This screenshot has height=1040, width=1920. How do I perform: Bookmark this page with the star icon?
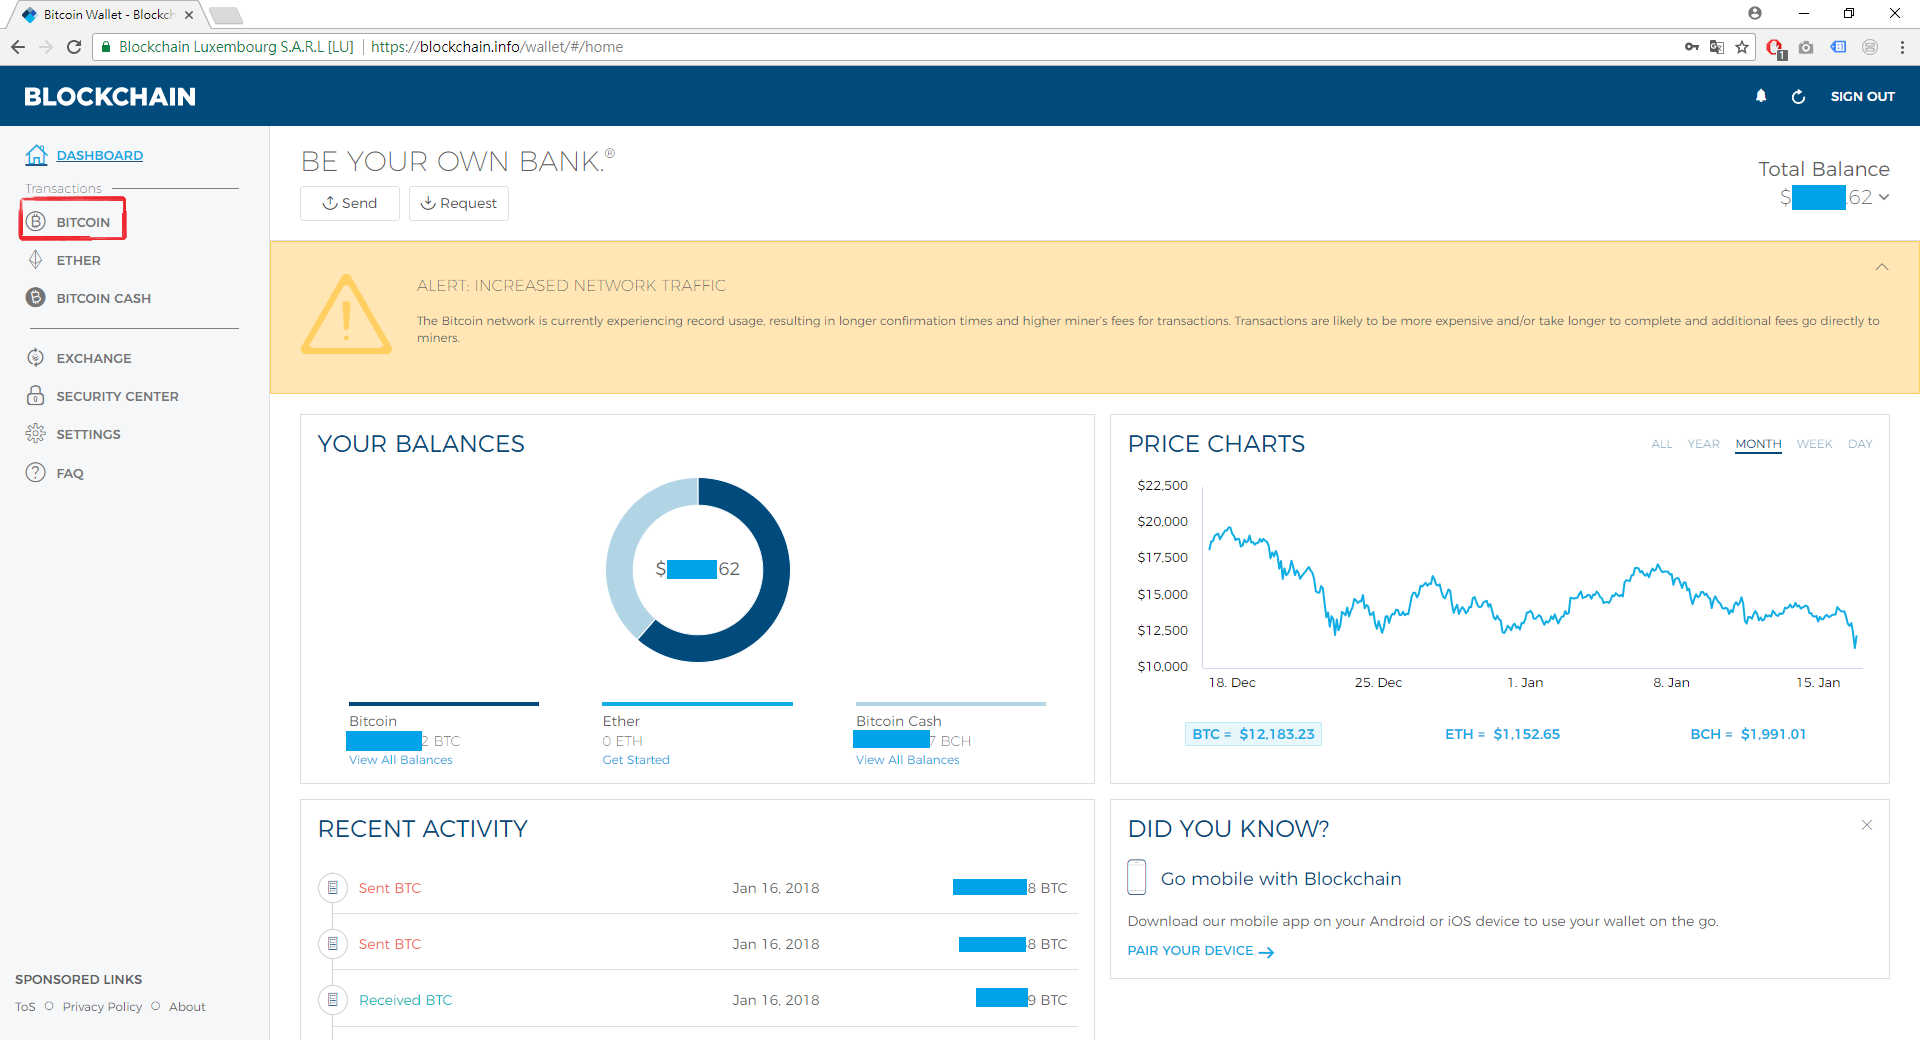point(1742,47)
